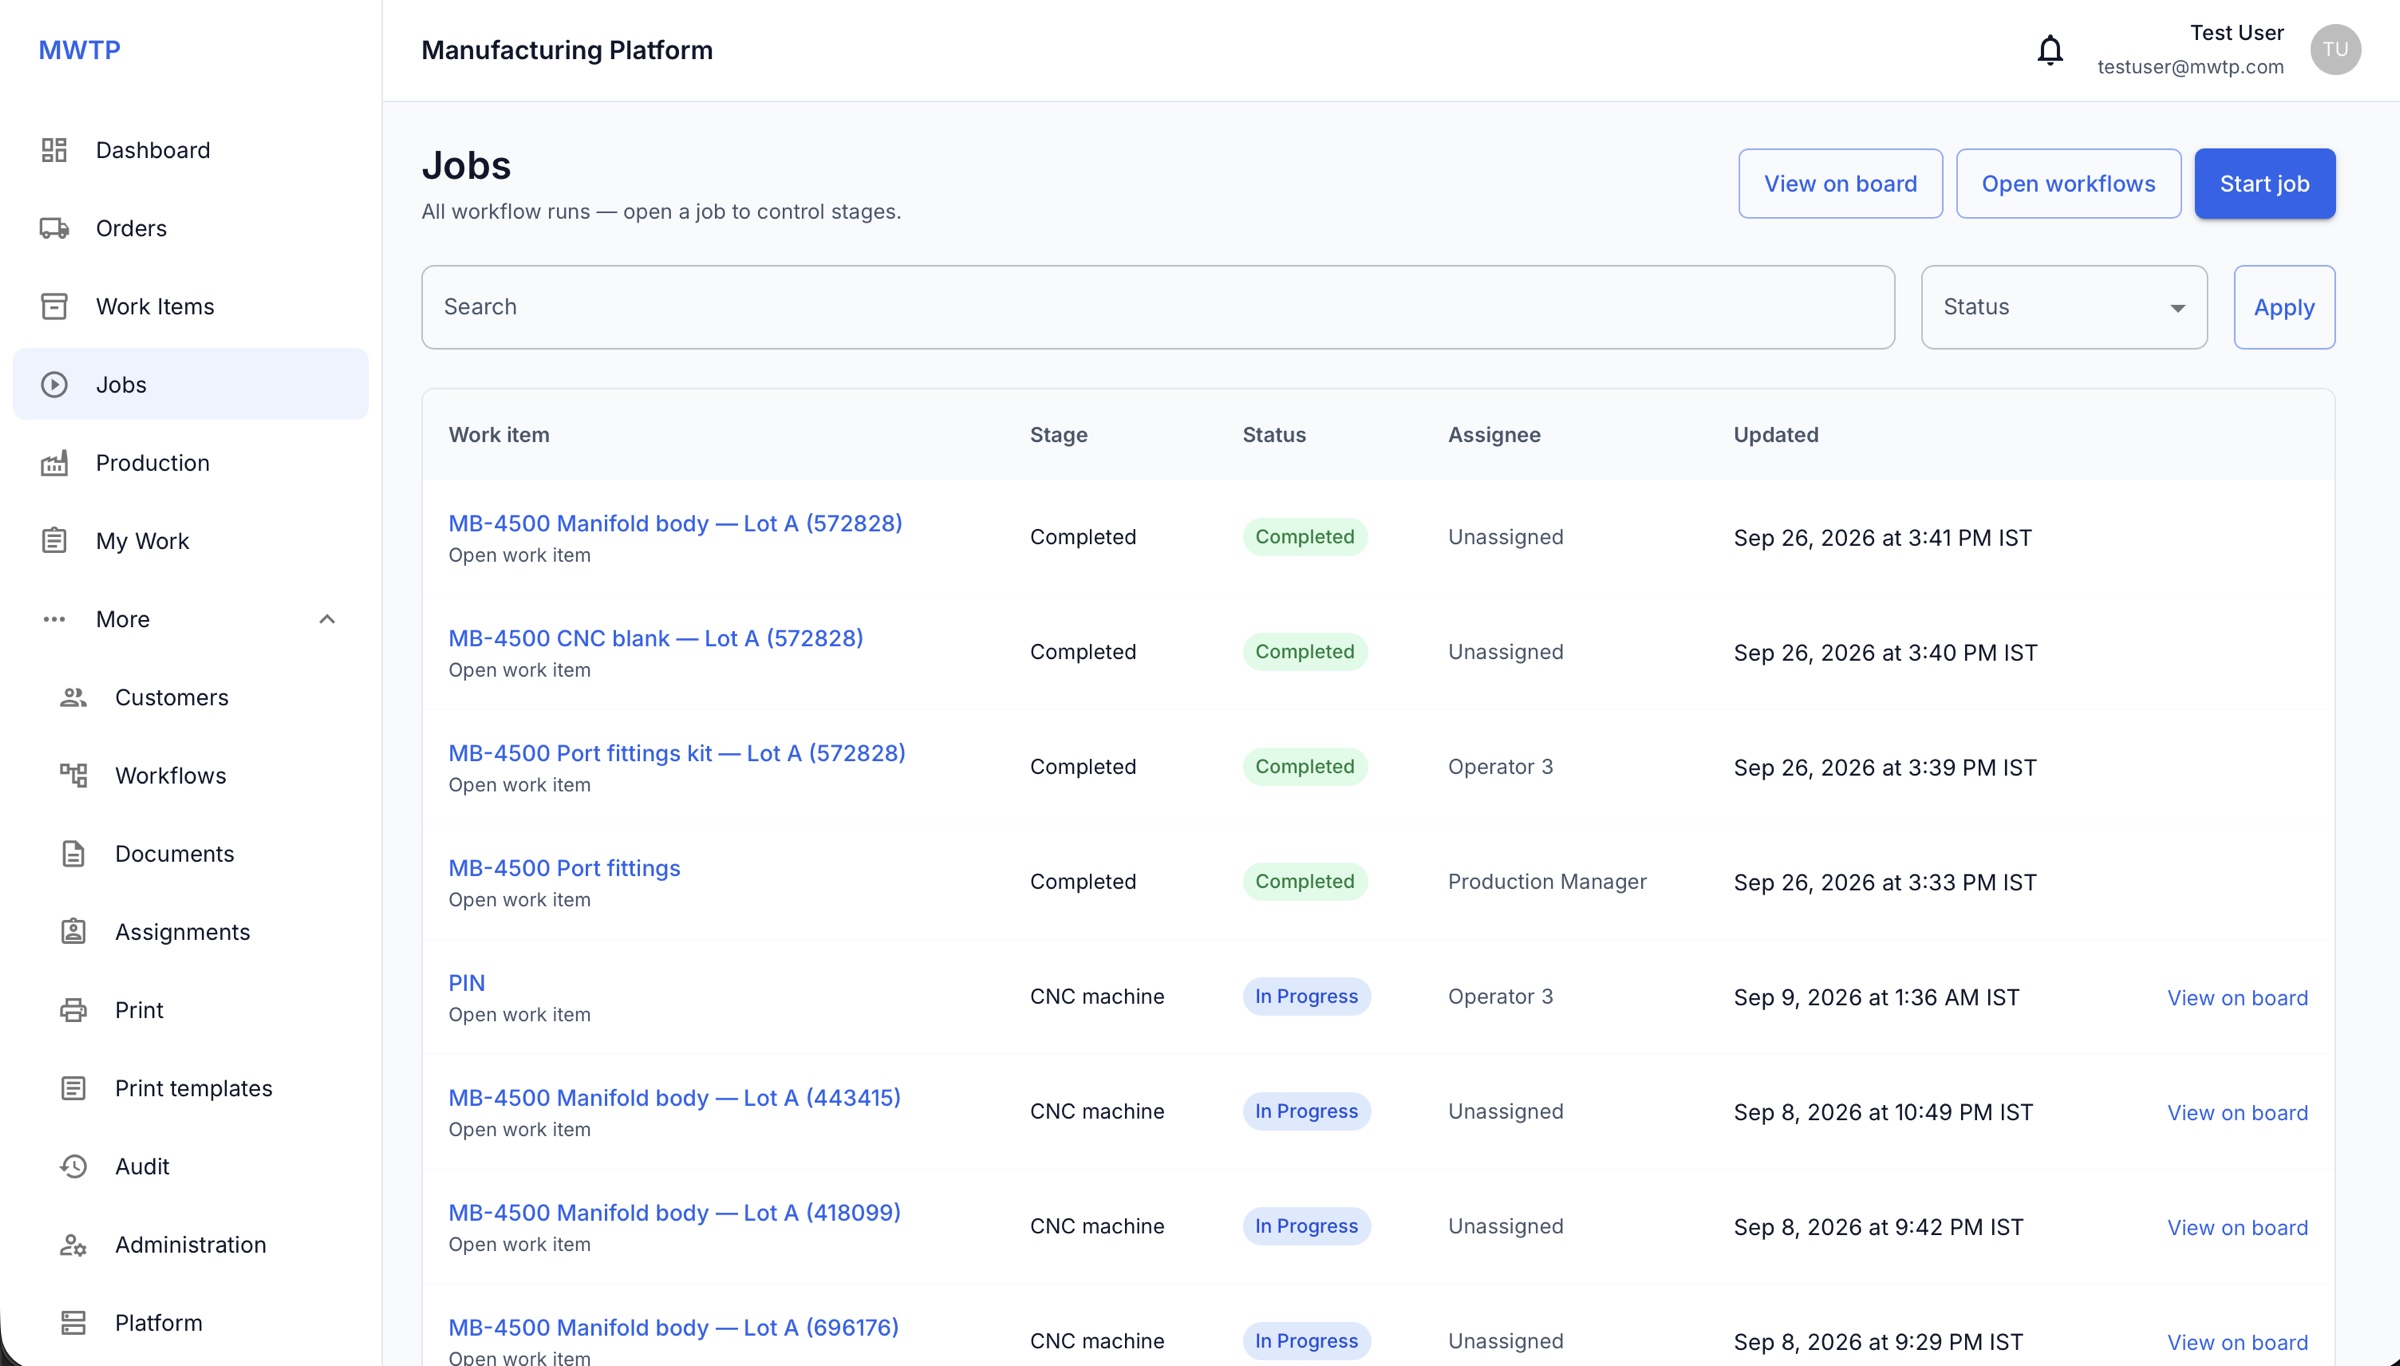Image resolution: width=2400 pixels, height=1366 pixels.
Task: Open notifications with the bell icon
Action: click(2050, 50)
